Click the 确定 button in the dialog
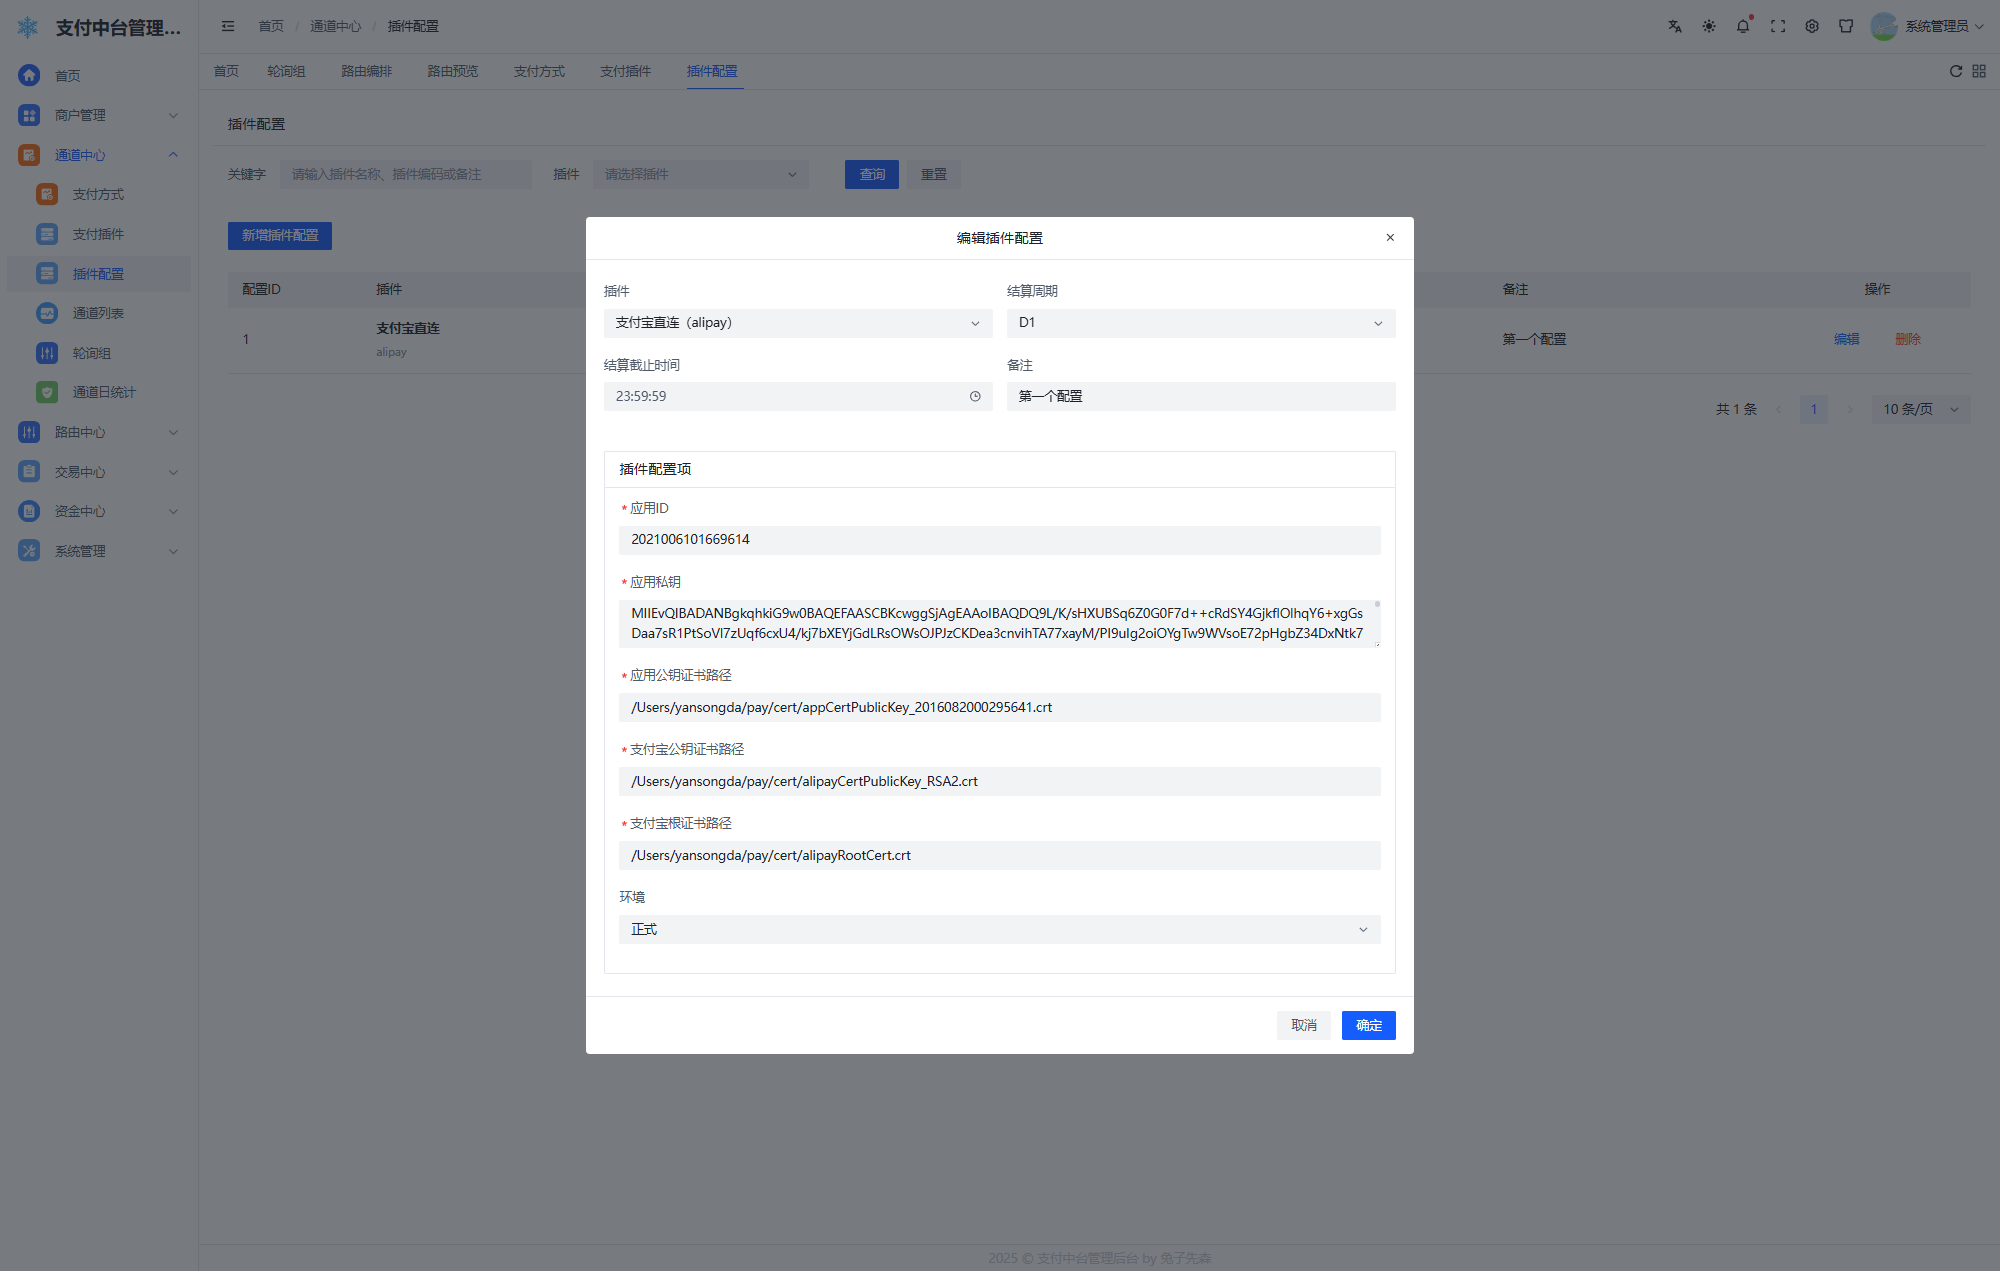The image size is (2000, 1271). click(x=1368, y=1025)
